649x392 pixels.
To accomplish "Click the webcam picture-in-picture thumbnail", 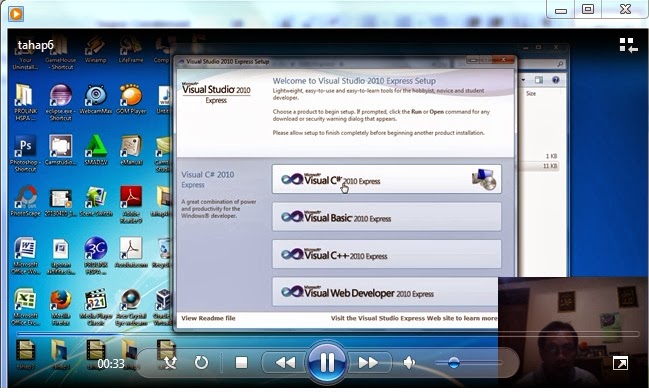I will (573, 332).
